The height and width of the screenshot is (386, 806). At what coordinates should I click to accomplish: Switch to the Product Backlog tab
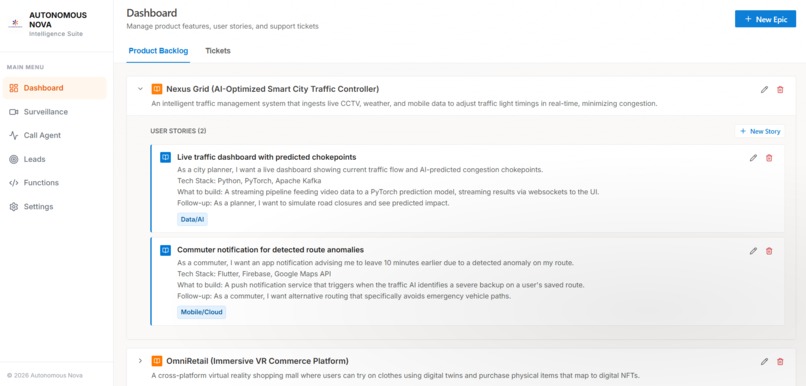(x=158, y=51)
